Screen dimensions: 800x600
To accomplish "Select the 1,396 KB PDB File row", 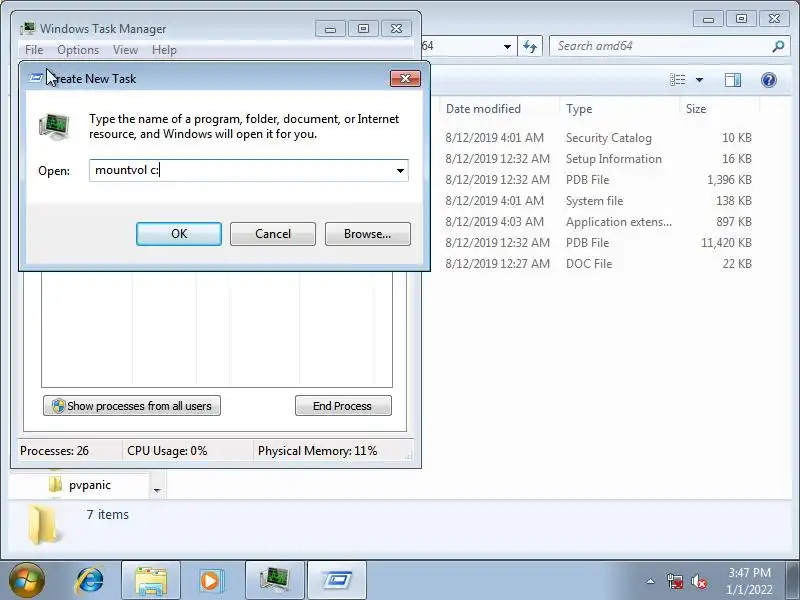I will coord(598,180).
